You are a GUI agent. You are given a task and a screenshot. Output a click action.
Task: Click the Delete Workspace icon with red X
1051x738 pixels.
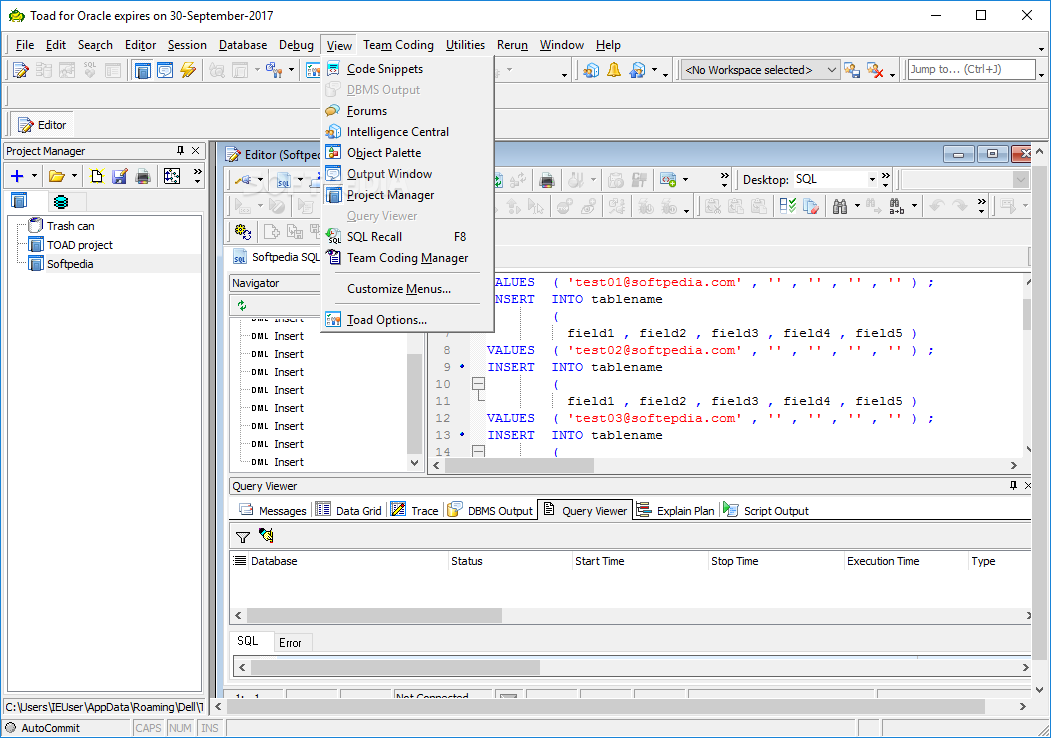(x=875, y=70)
